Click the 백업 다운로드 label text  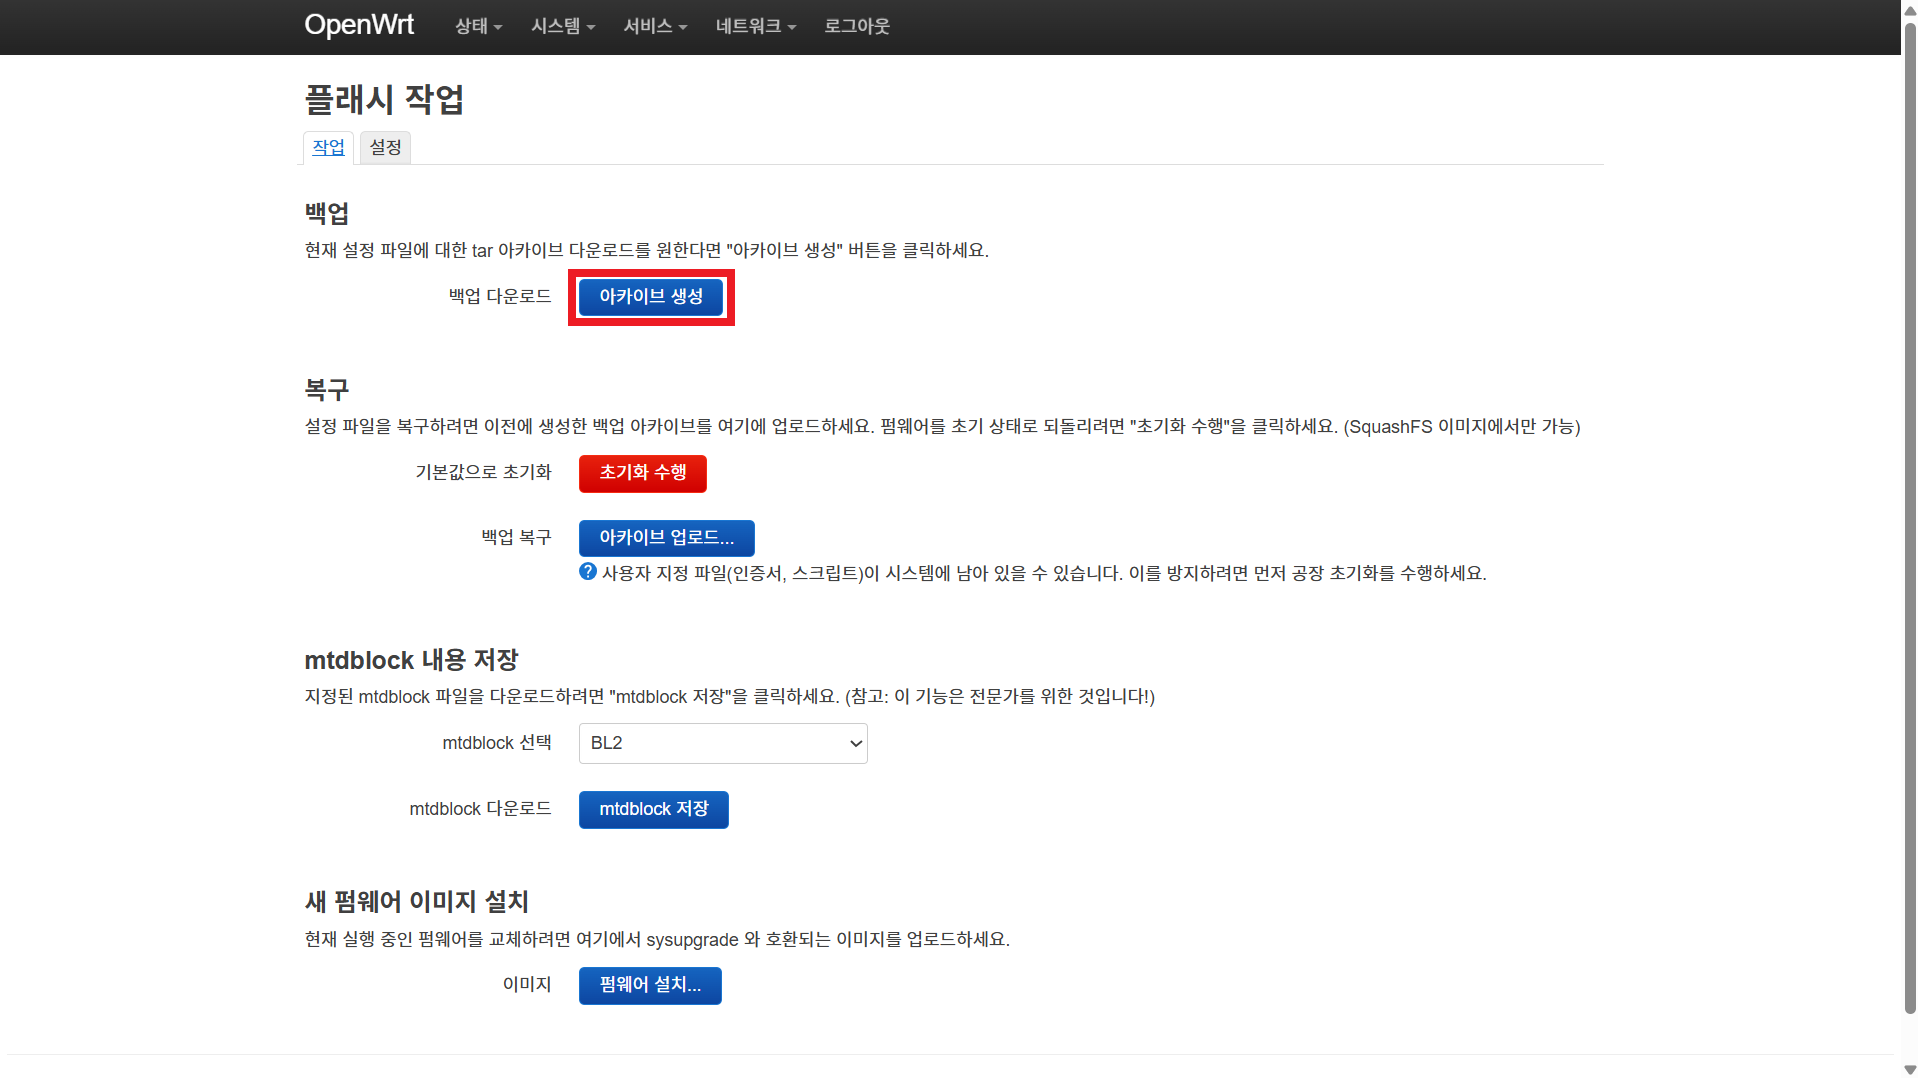pyautogui.click(x=499, y=297)
